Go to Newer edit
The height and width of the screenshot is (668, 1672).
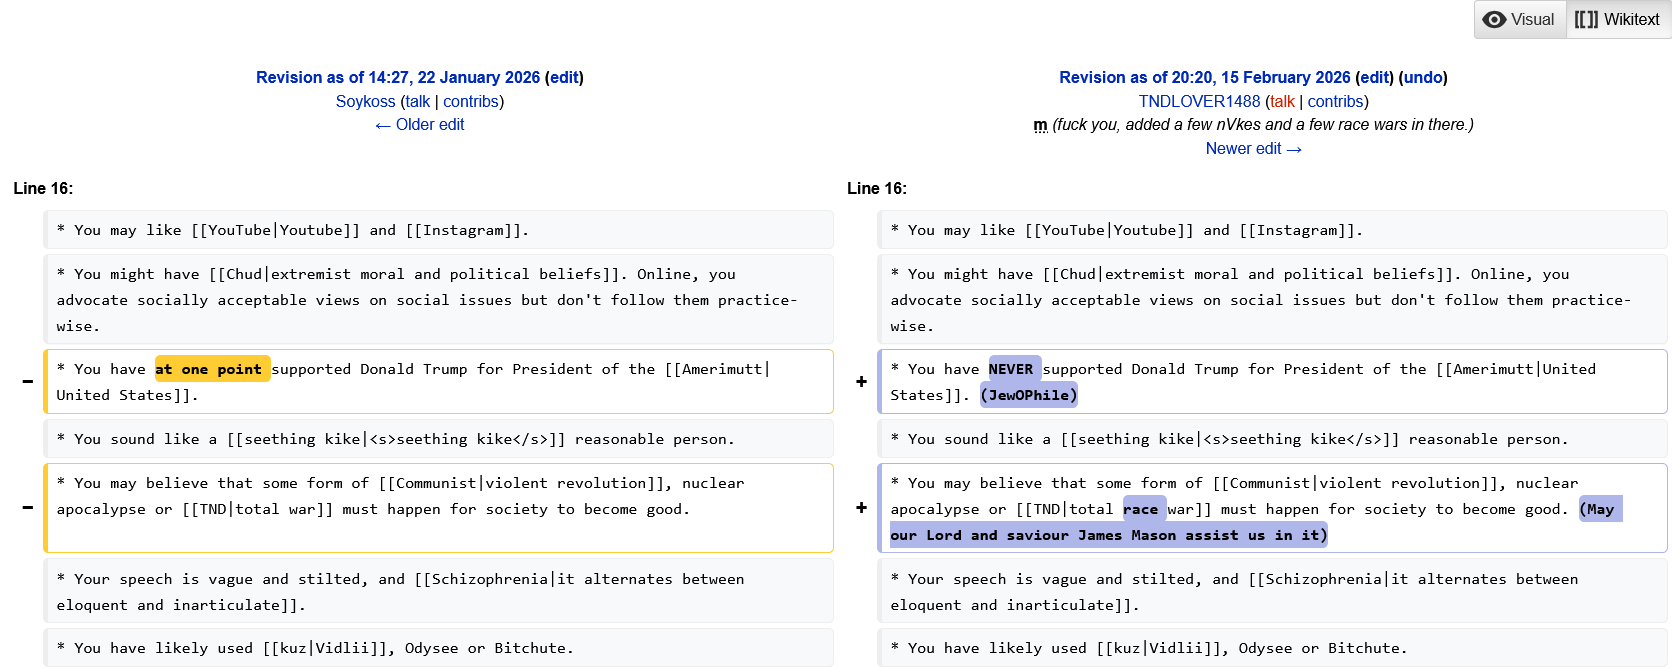1254,148
